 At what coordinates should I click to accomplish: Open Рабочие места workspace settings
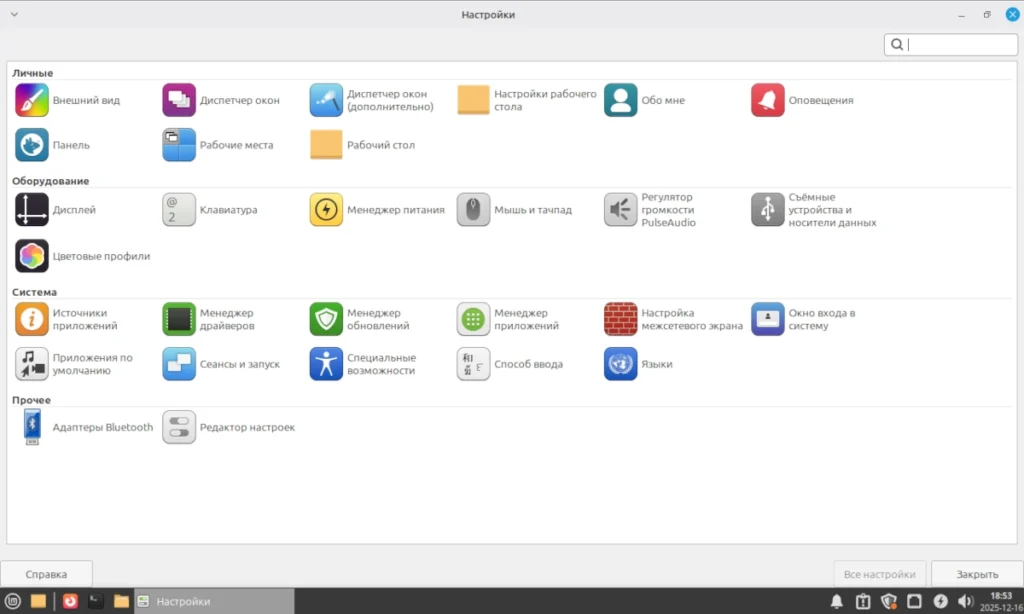pos(218,145)
